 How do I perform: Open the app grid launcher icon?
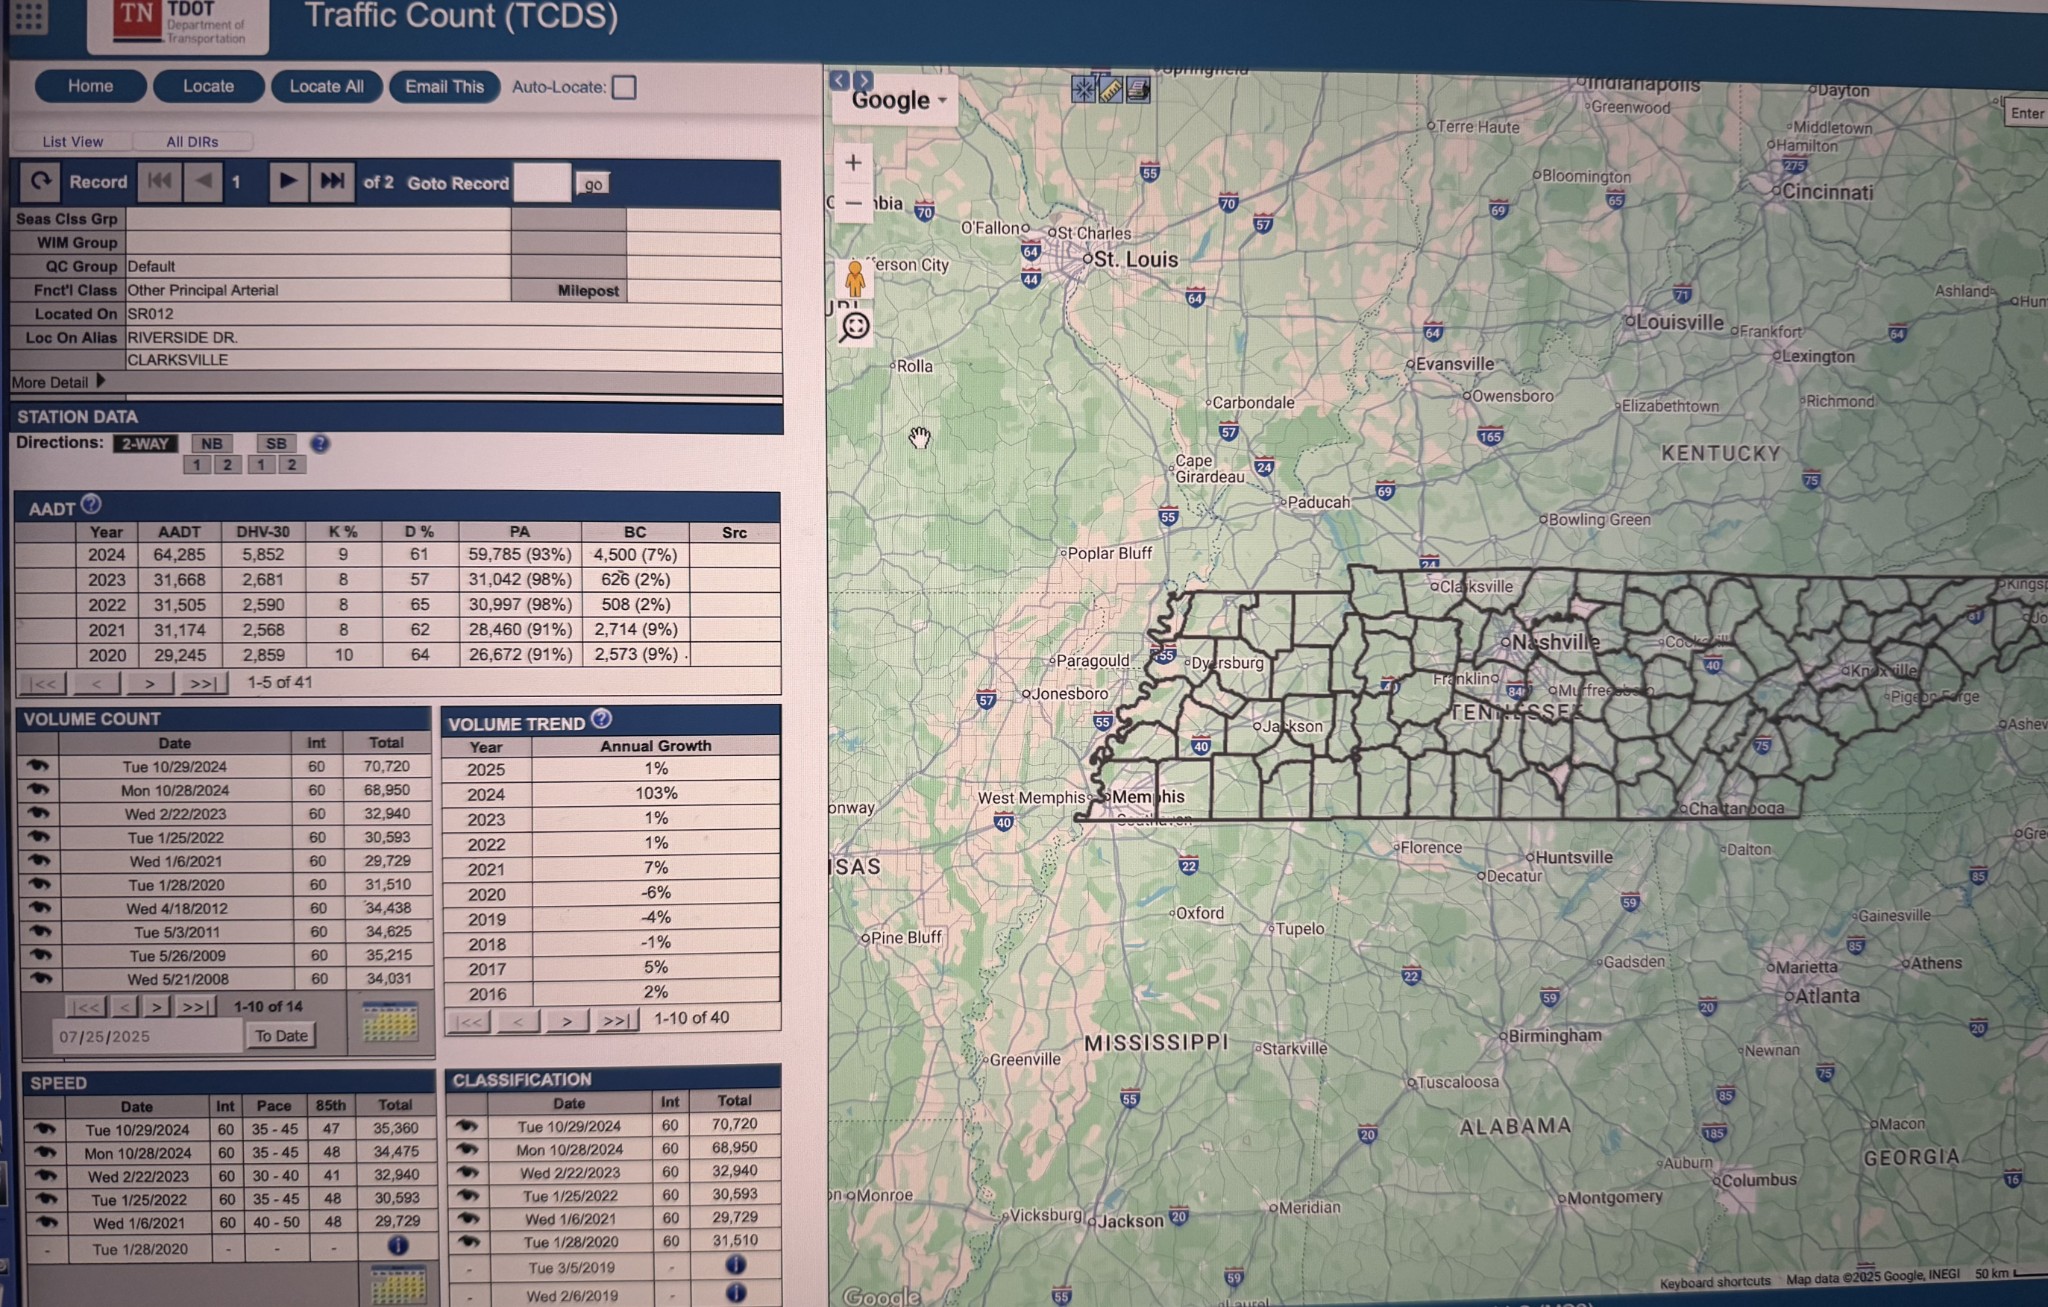pyautogui.click(x=29, y=17)
